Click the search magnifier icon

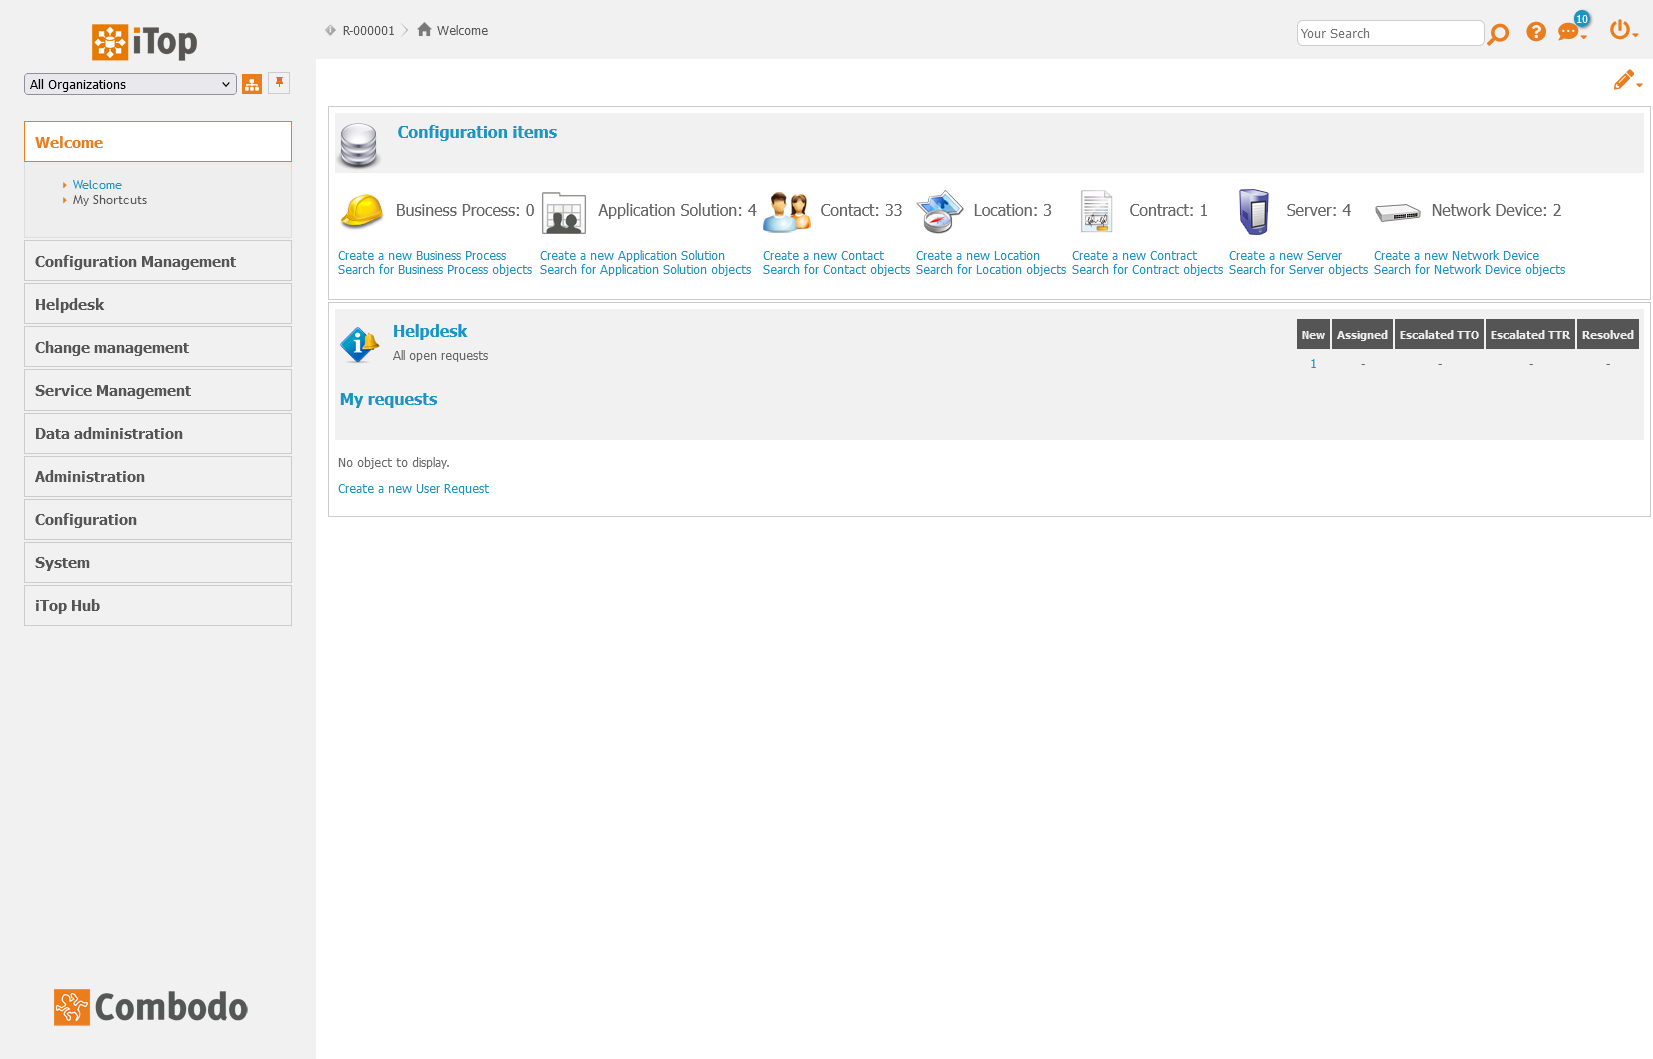[x=1498, y=33]
